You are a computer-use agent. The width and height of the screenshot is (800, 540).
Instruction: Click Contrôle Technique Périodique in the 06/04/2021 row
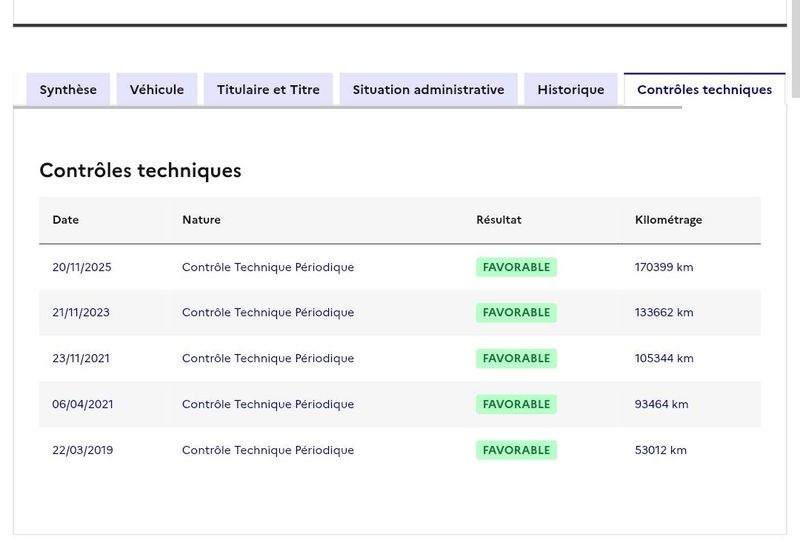click(268, 404)
